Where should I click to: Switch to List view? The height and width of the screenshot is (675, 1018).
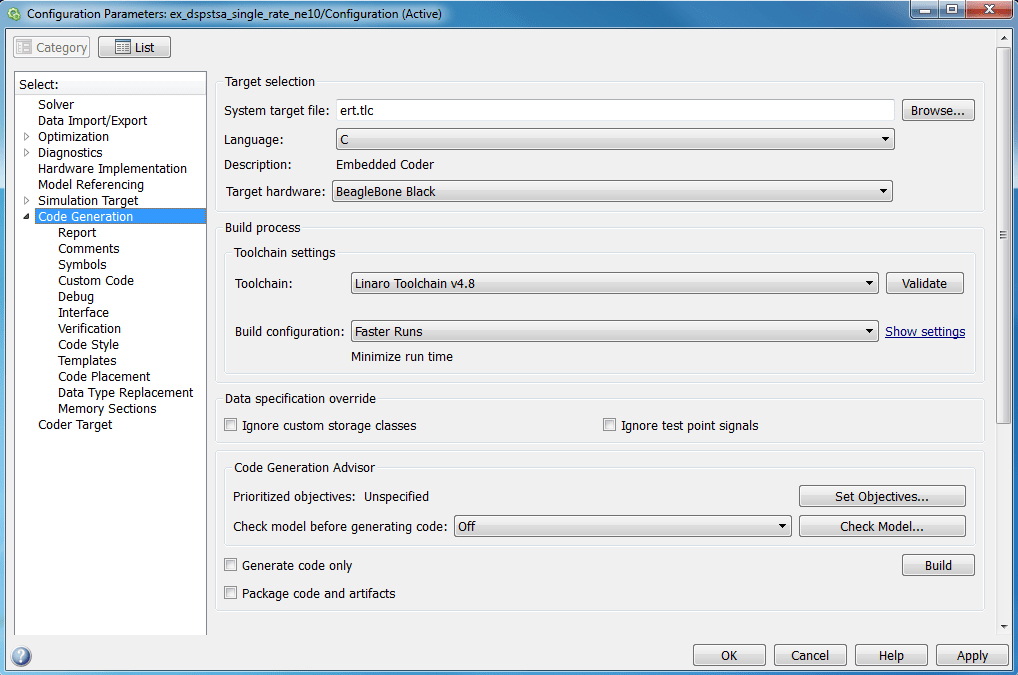point(134,47)
